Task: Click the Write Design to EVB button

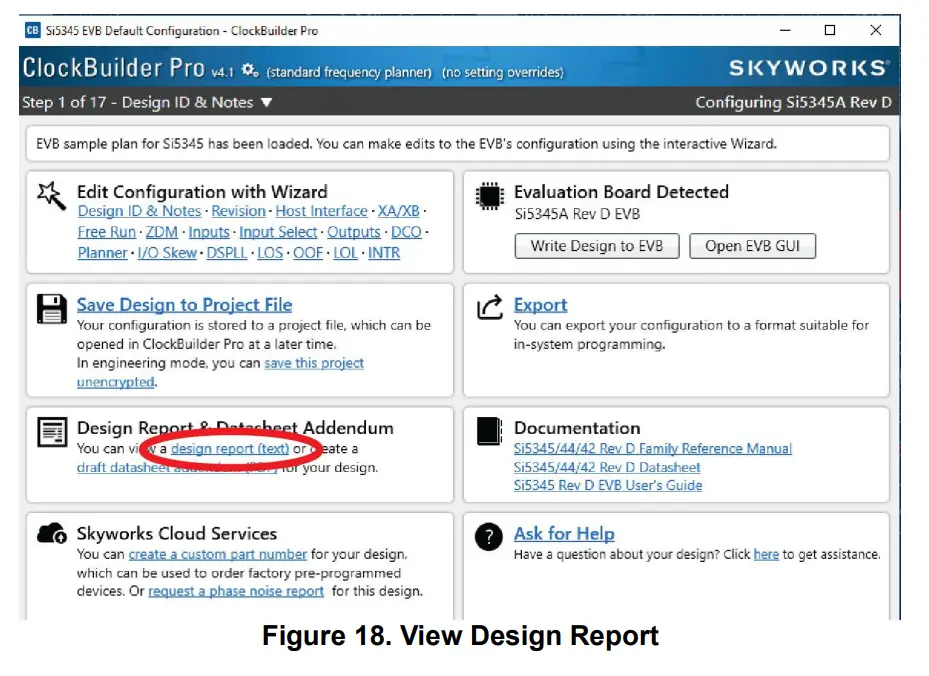Action: 596,246
